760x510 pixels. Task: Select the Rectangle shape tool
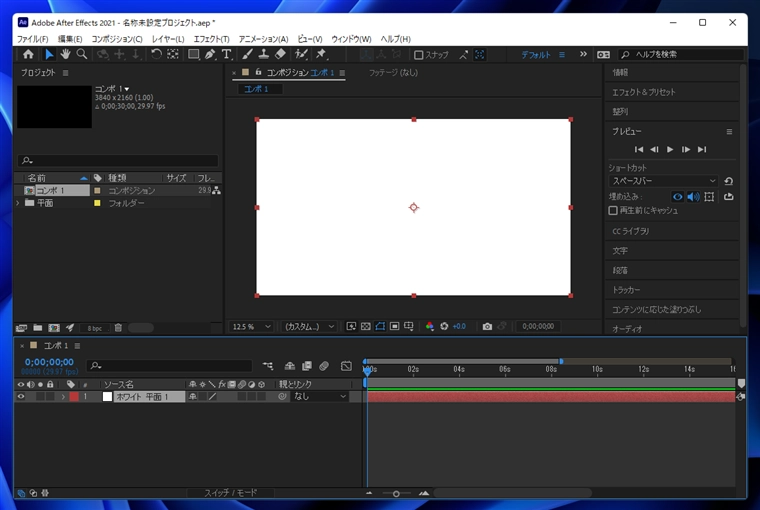(x=193, y=54)
